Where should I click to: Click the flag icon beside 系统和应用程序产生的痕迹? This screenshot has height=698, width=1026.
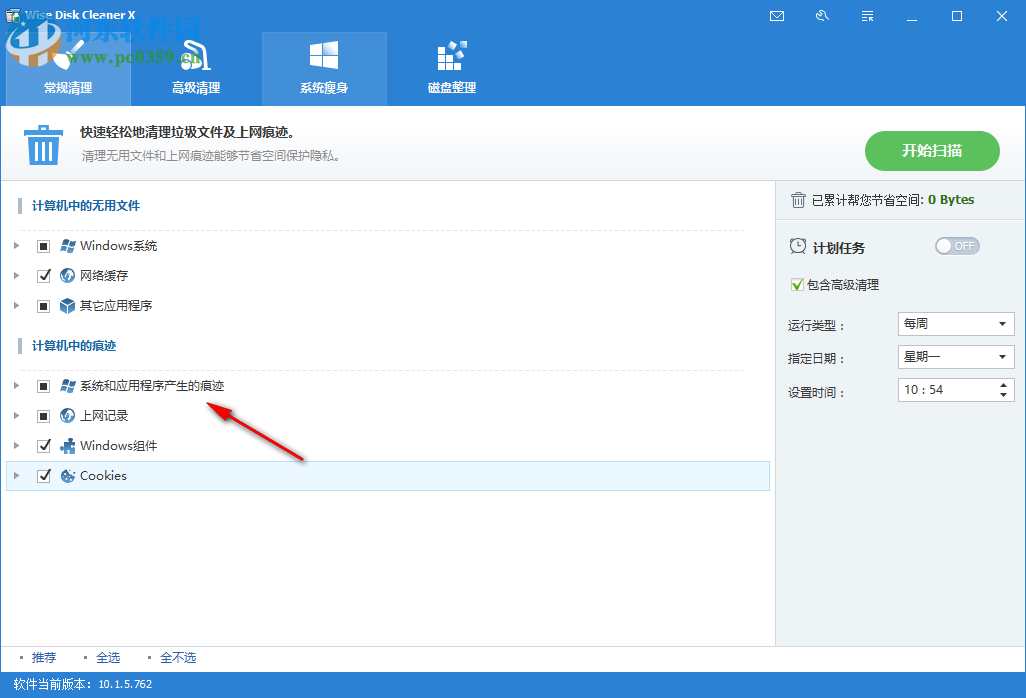(67, 386)
